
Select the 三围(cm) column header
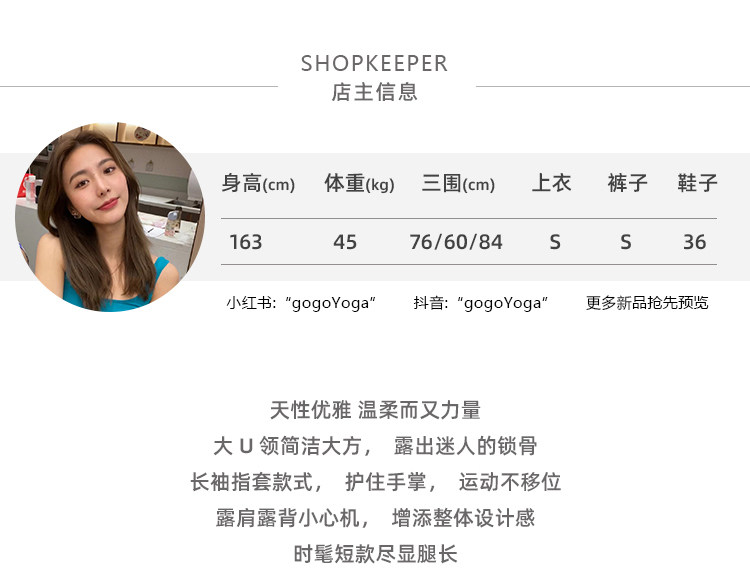coord(458,183)
